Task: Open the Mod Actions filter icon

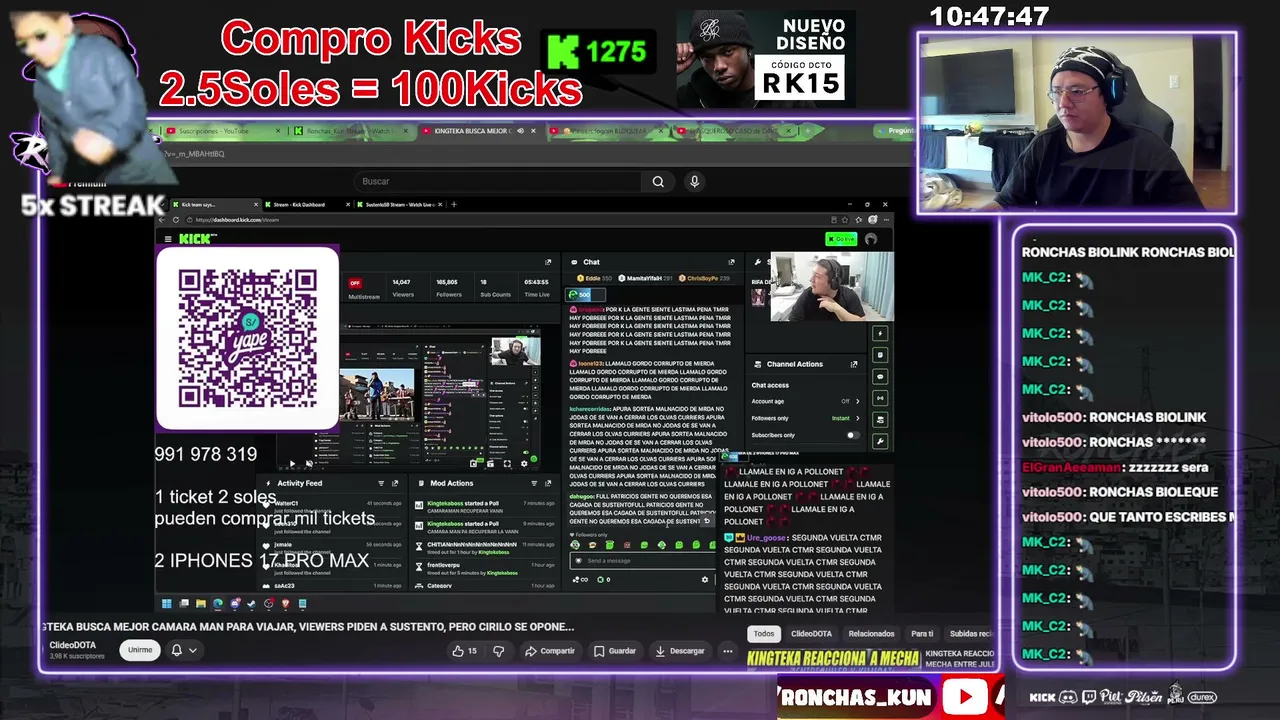Action: pos(533,483)
